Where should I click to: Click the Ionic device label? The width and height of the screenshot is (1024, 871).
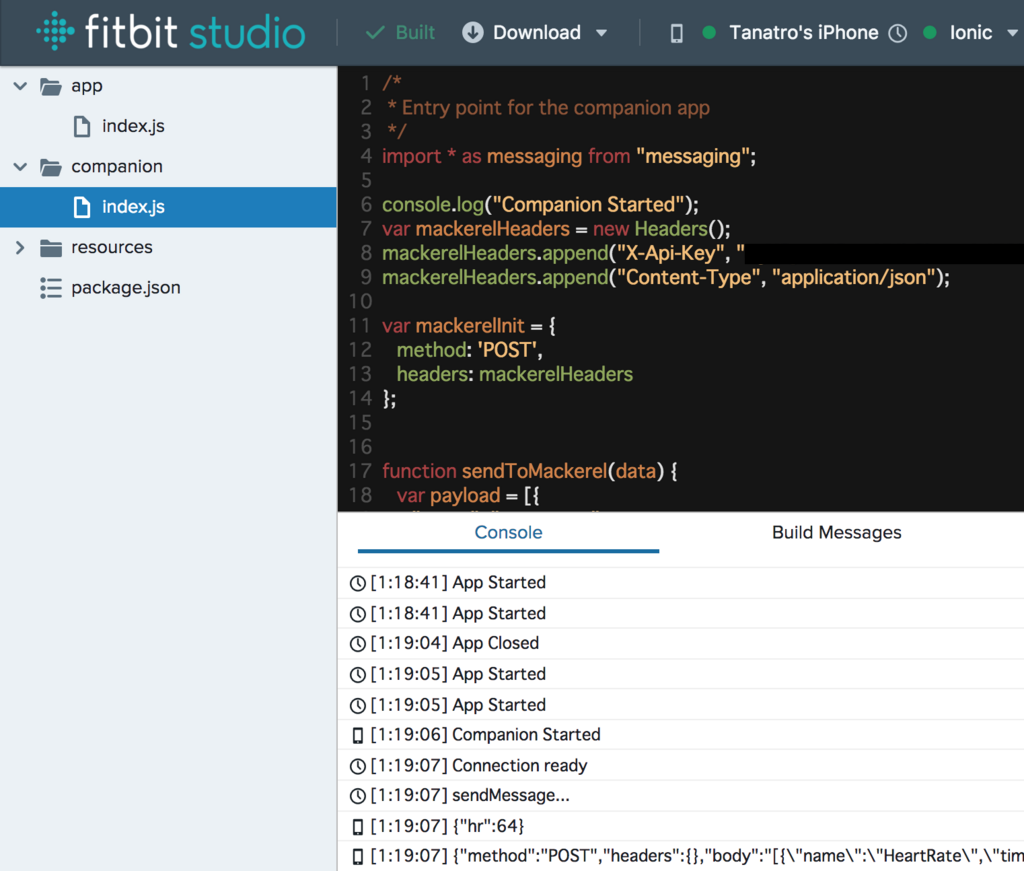tap(970, 32)
